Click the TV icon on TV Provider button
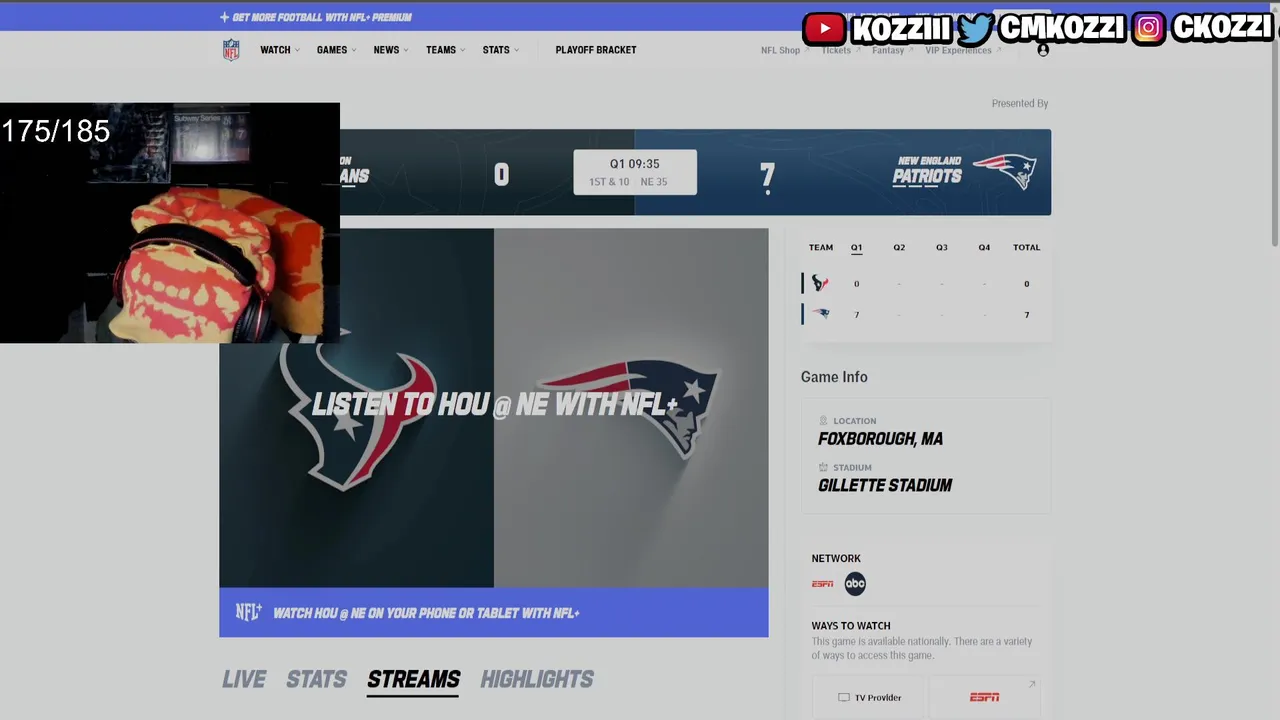This screenshot has width=1280, height=720. [844, 698]
